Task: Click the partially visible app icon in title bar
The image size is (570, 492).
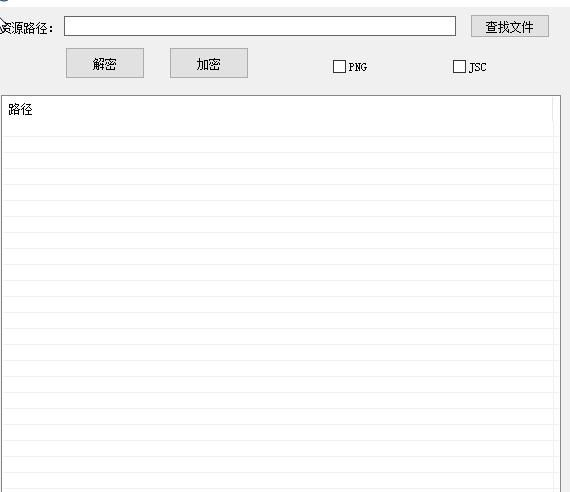Action: [4, 1]
